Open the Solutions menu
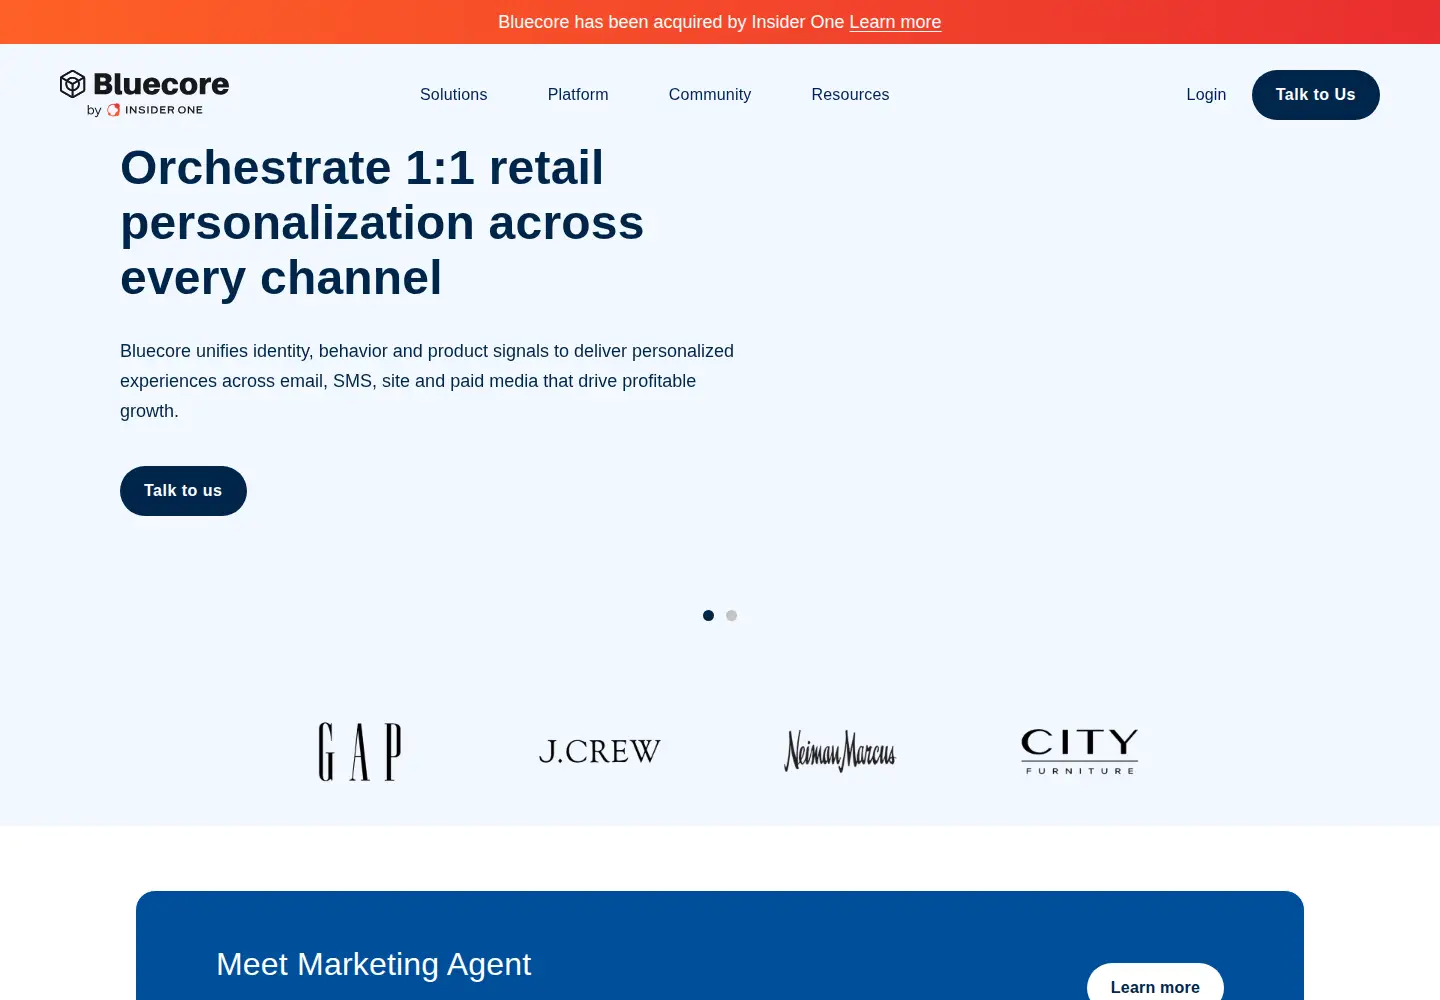This screenshot has height=1000, width=1440. [453, 94]
